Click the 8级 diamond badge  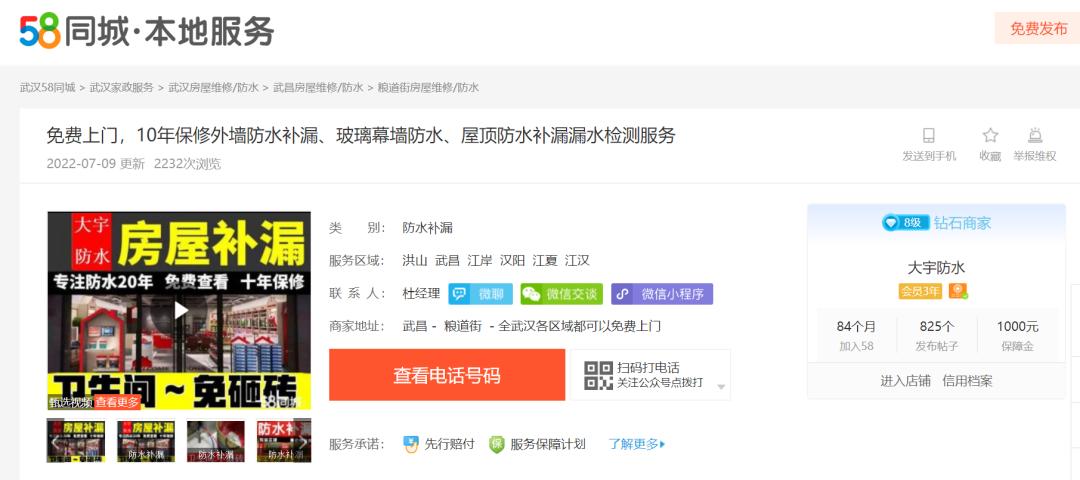pos(905,222)
